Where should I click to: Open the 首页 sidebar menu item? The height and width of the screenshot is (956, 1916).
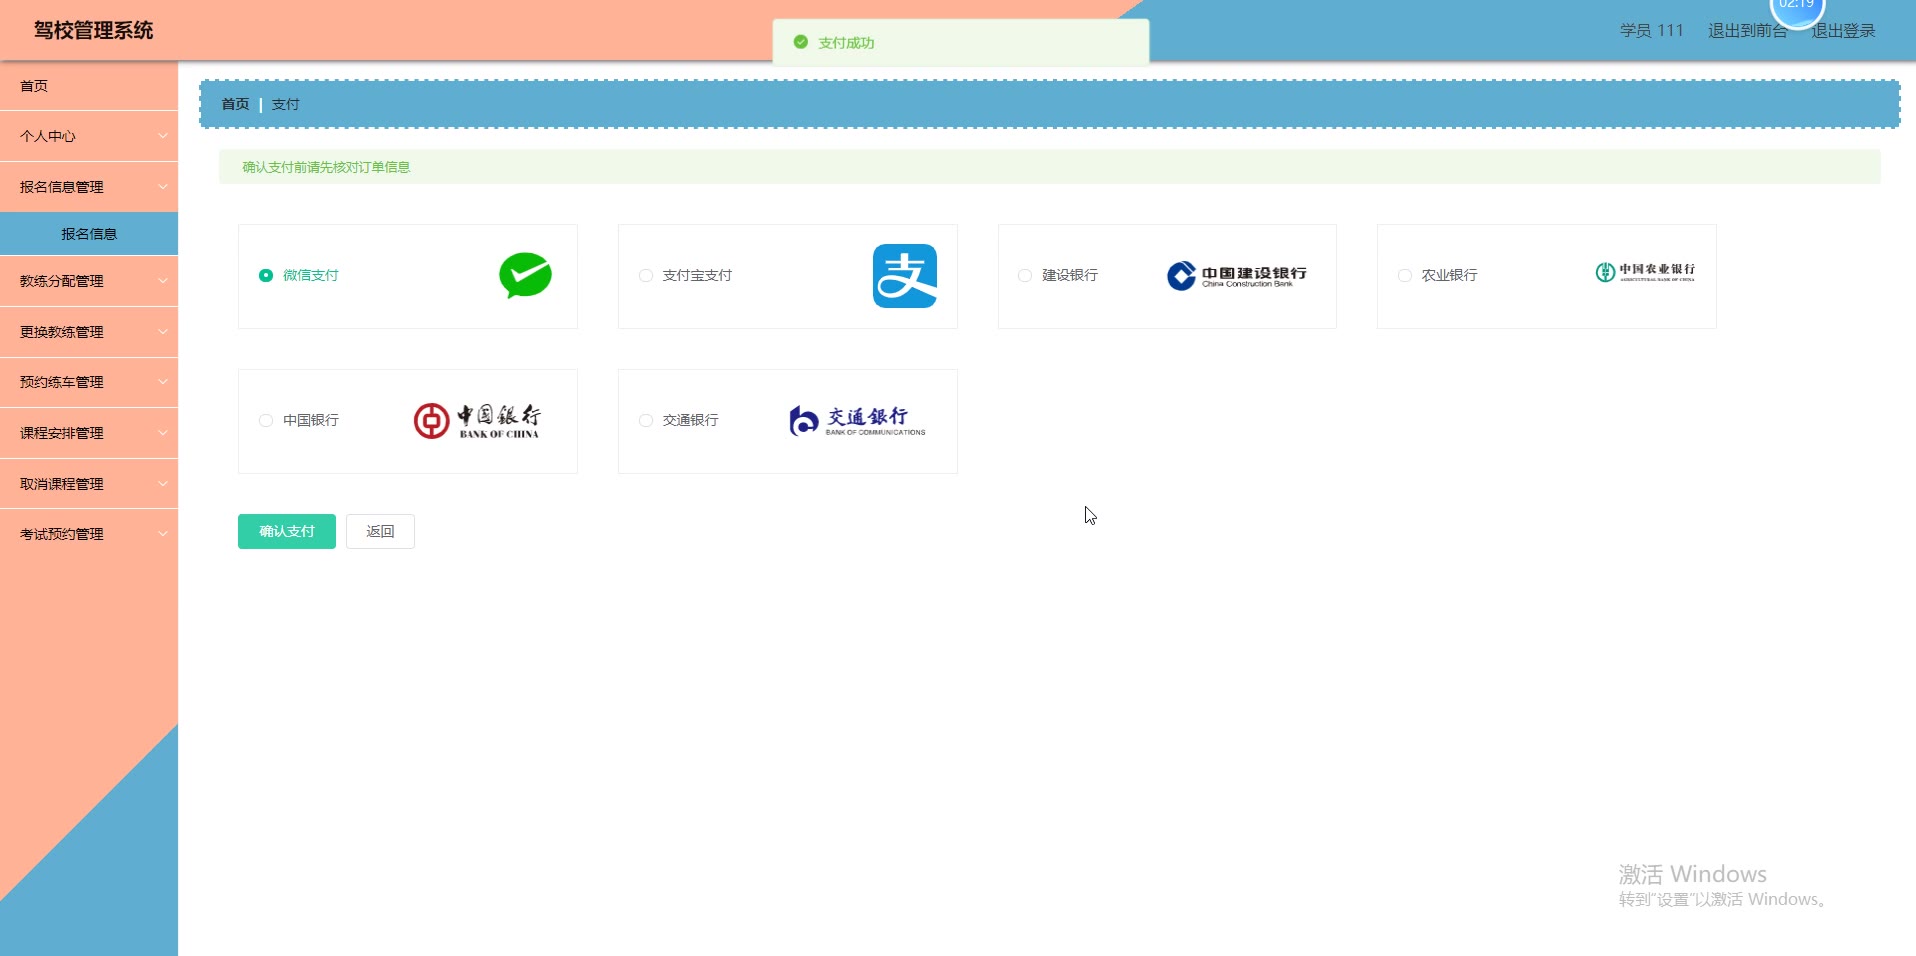[89, 86]
